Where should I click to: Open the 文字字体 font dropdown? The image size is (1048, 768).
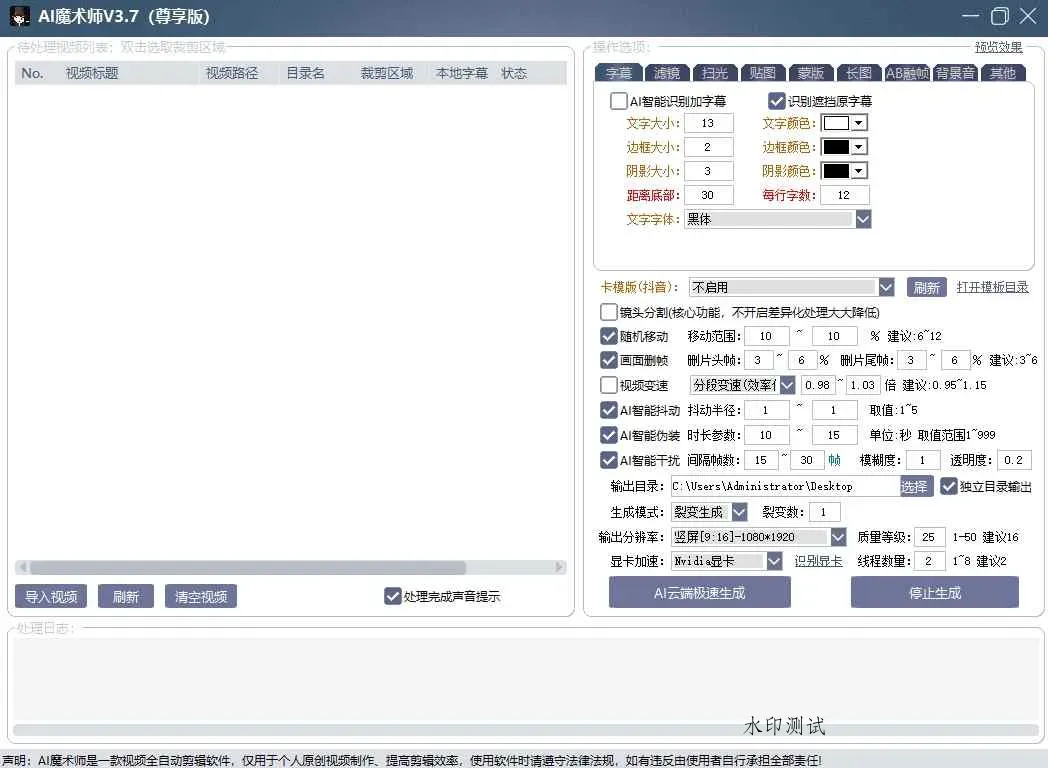click(862, 218)
